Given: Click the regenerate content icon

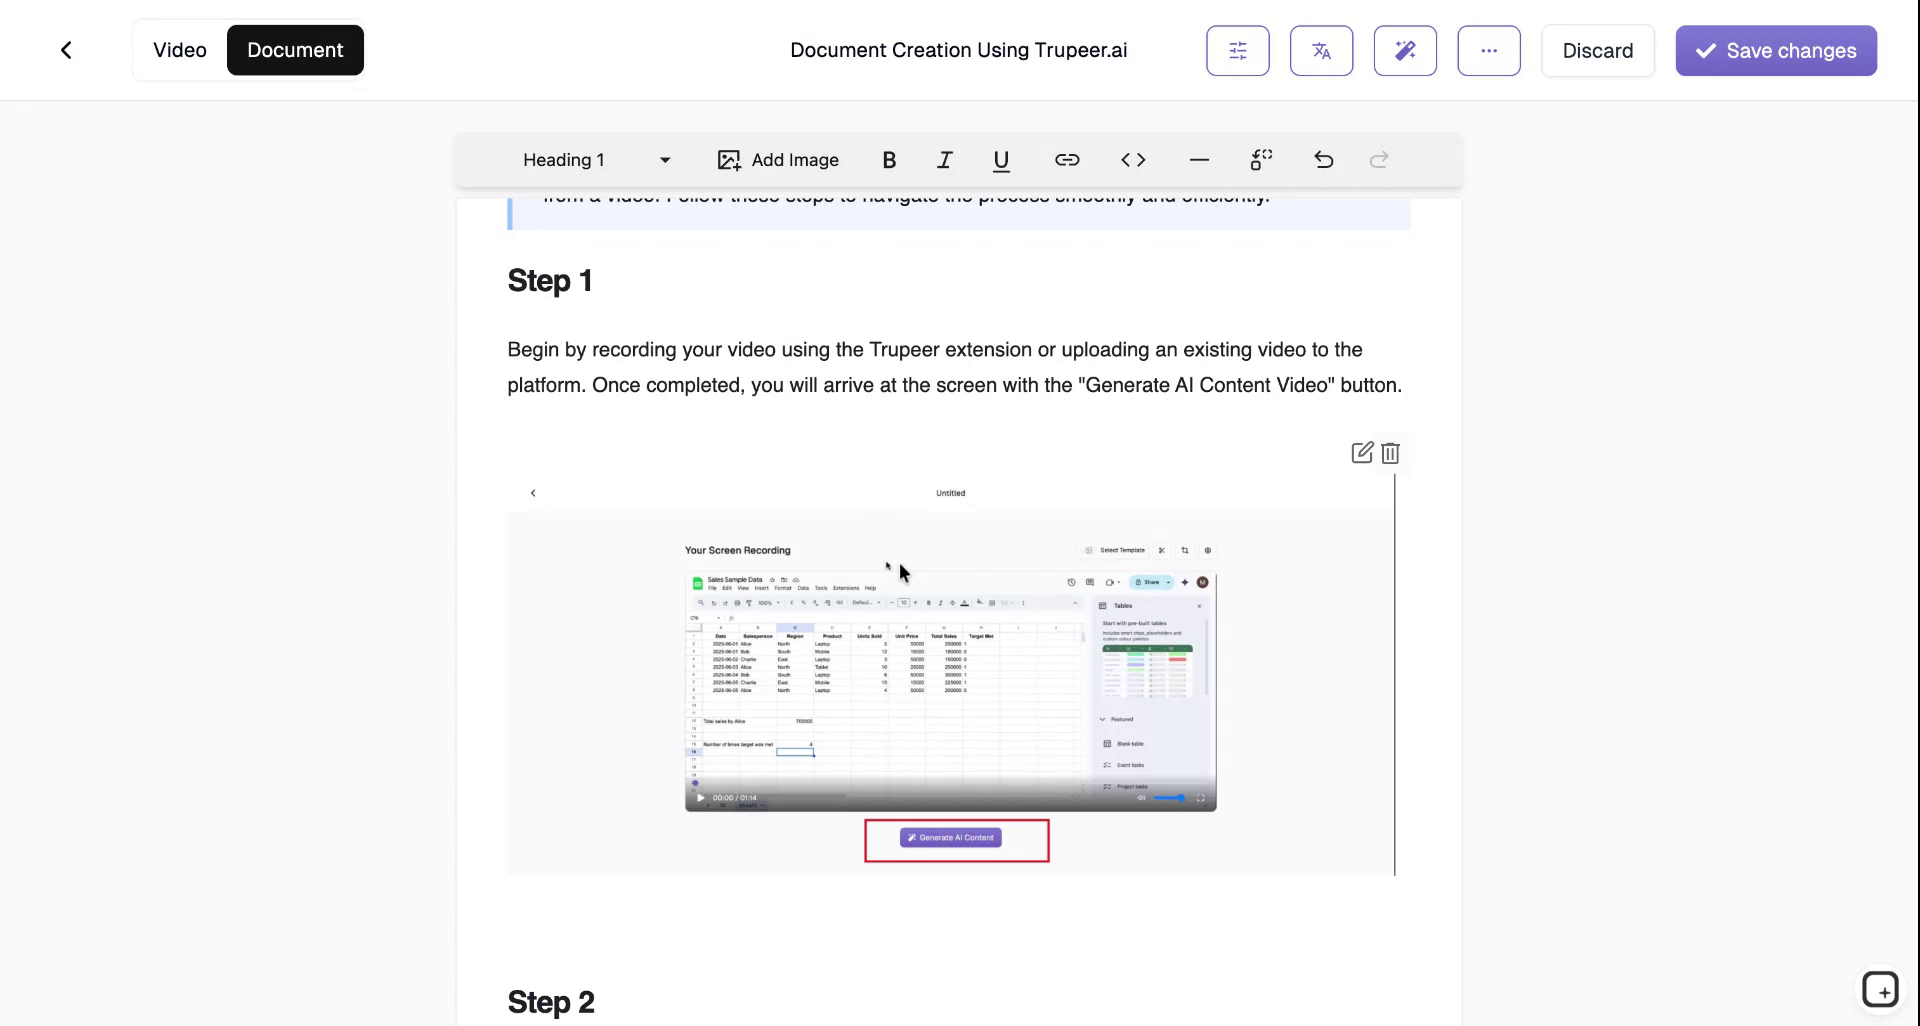Looking at the screenshot, I should pos(1260,160).
